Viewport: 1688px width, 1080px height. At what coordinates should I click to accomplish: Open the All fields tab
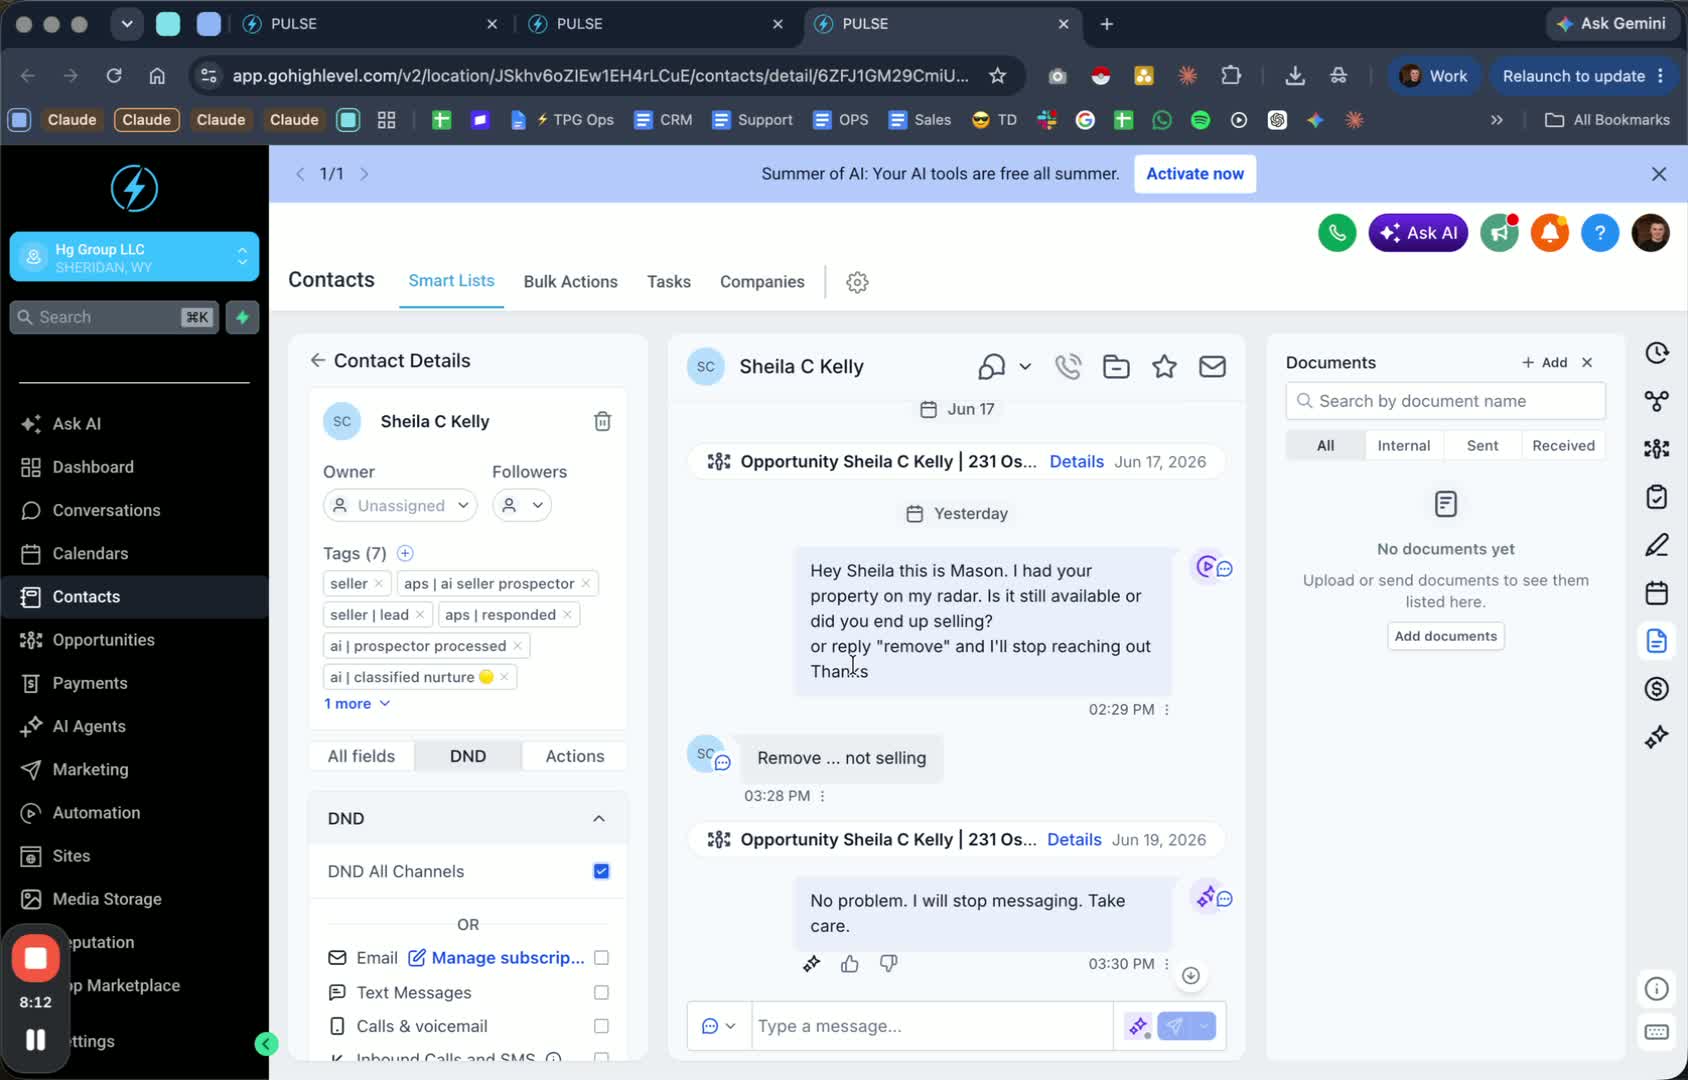click(361, 757)
